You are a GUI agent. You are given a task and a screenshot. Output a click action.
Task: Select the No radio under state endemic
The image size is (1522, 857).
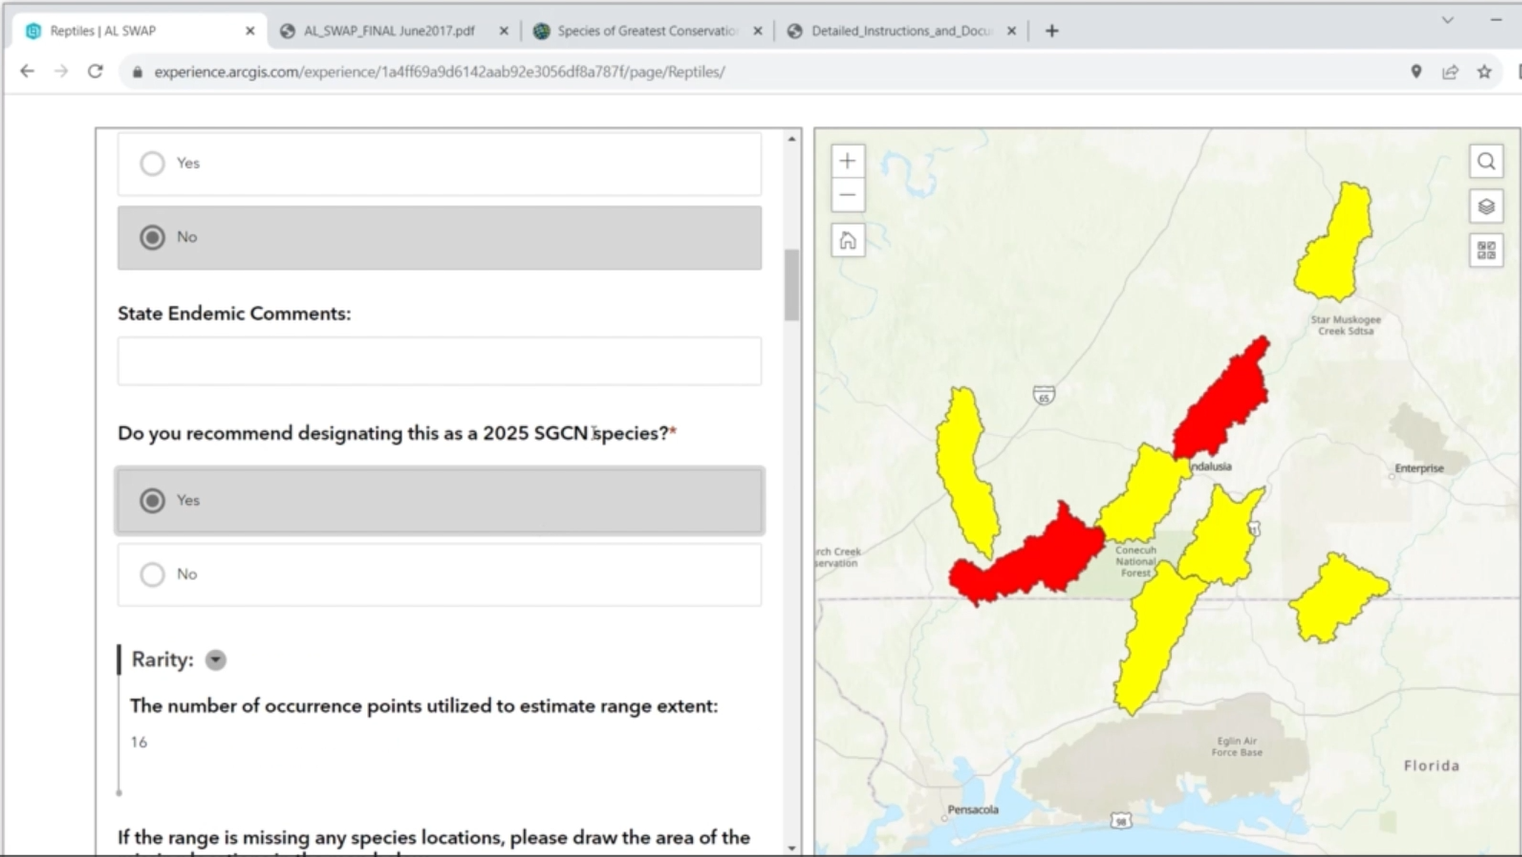[152, 237]
